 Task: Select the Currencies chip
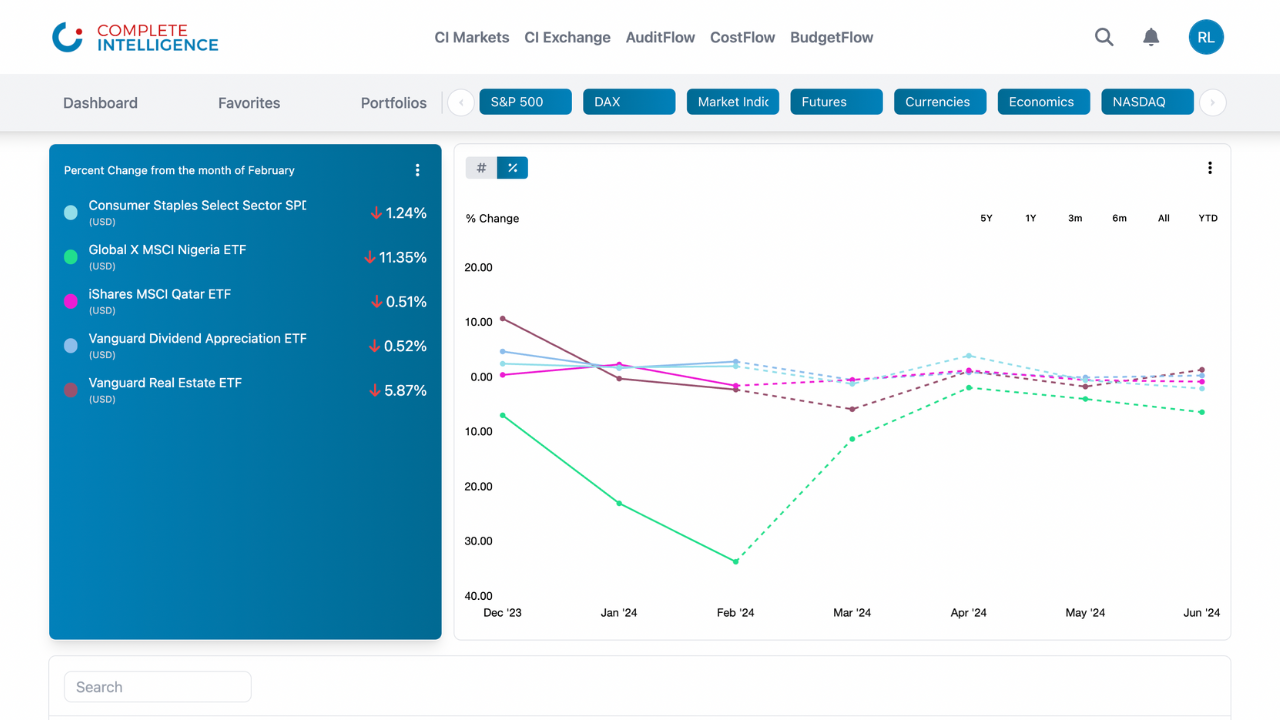(940, 102)
